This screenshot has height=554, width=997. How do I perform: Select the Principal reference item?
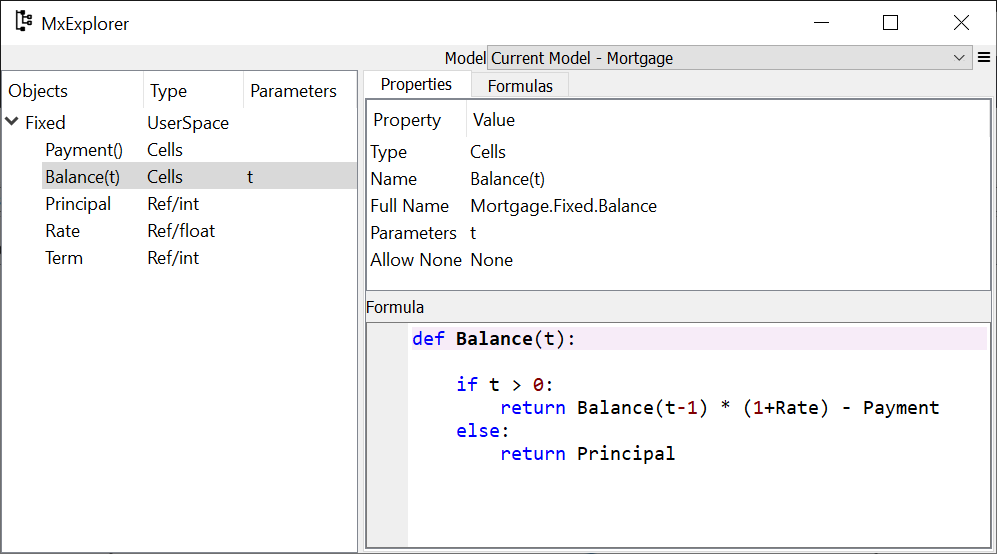78,204
